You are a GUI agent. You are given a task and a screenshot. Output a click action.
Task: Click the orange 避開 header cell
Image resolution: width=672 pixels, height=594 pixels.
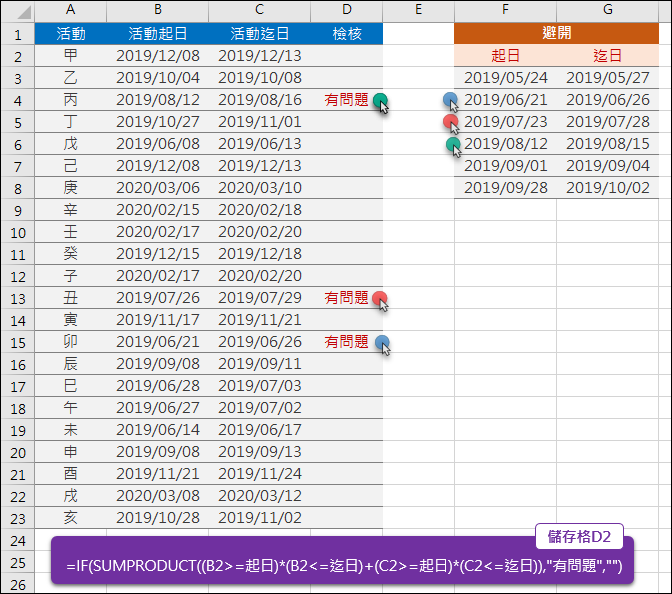[x=556, y=33]
